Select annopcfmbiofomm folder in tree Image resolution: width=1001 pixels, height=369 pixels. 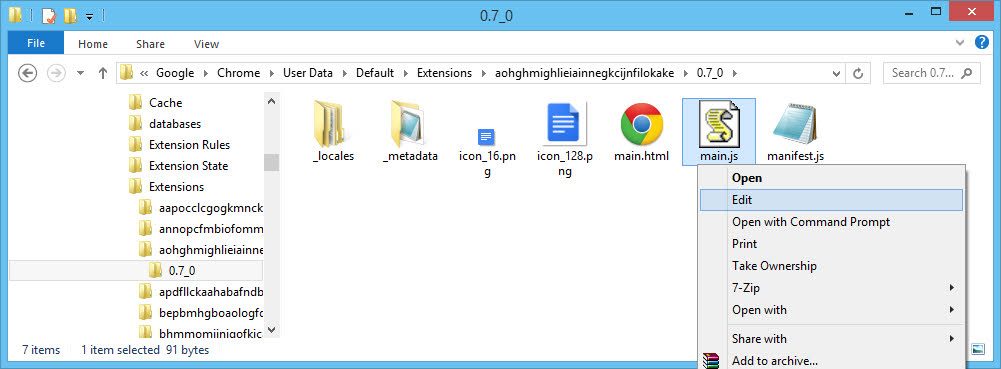pyautogui.click(x=211, y=229)
